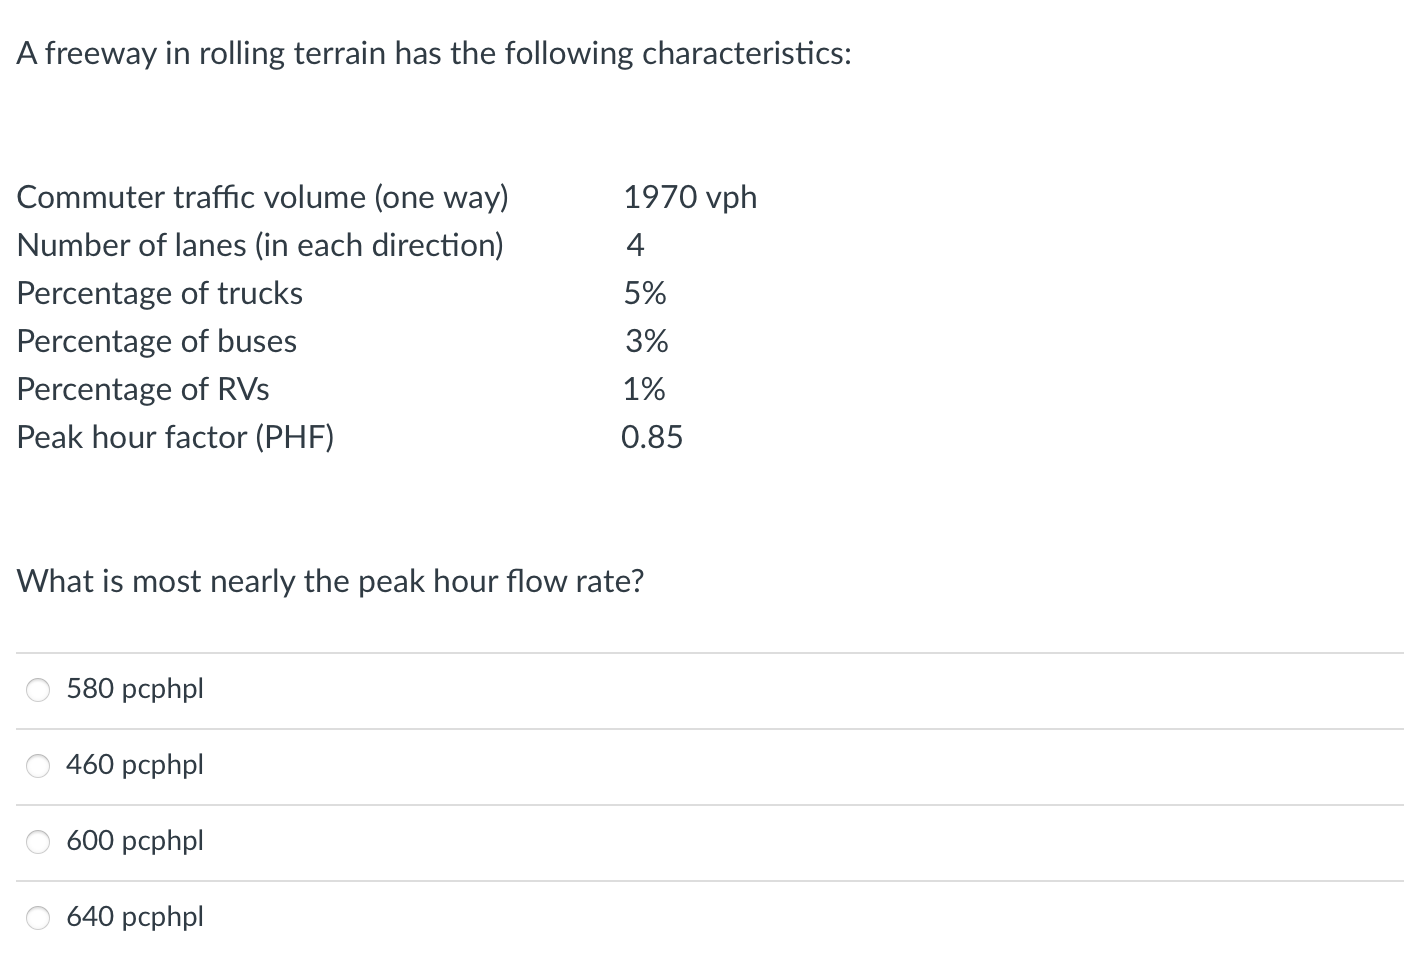Click the 'Percentage of buses' row label
Viewport: 1418px width, 978px height.
[x=157, y=341]
